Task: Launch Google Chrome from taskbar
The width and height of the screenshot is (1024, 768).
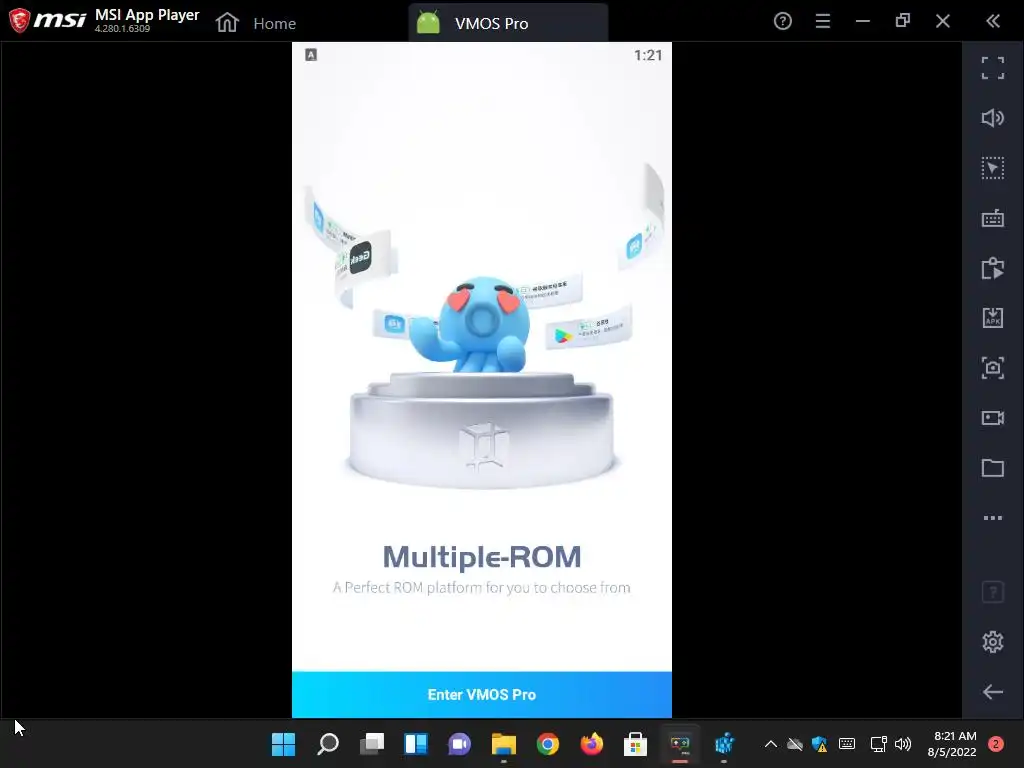Action: pyautogui.click(x=548, y=744)
